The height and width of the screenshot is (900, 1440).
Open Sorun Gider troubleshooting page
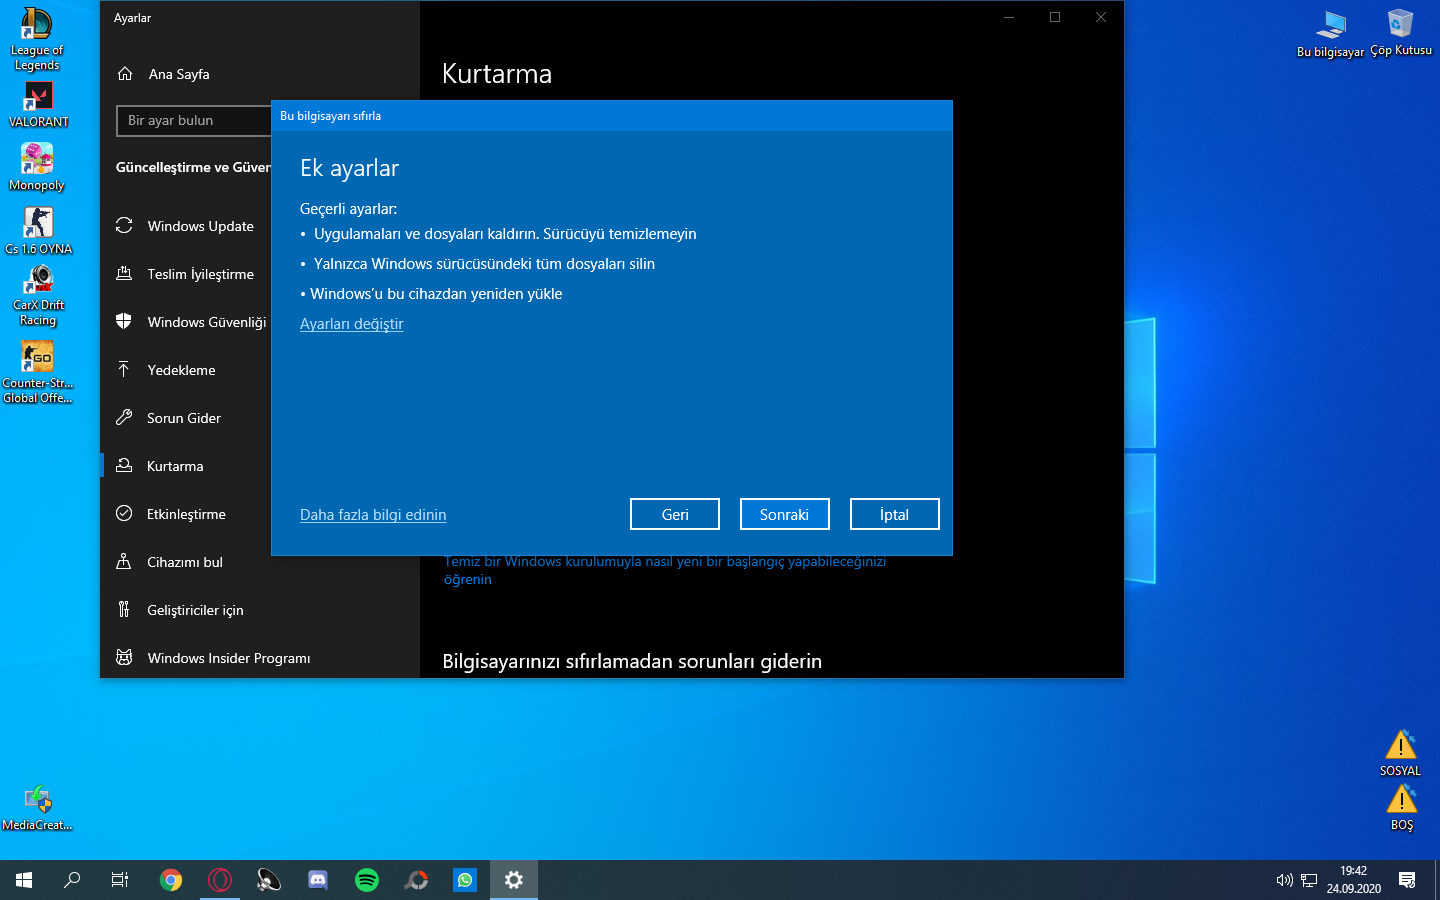click(186, 418)
